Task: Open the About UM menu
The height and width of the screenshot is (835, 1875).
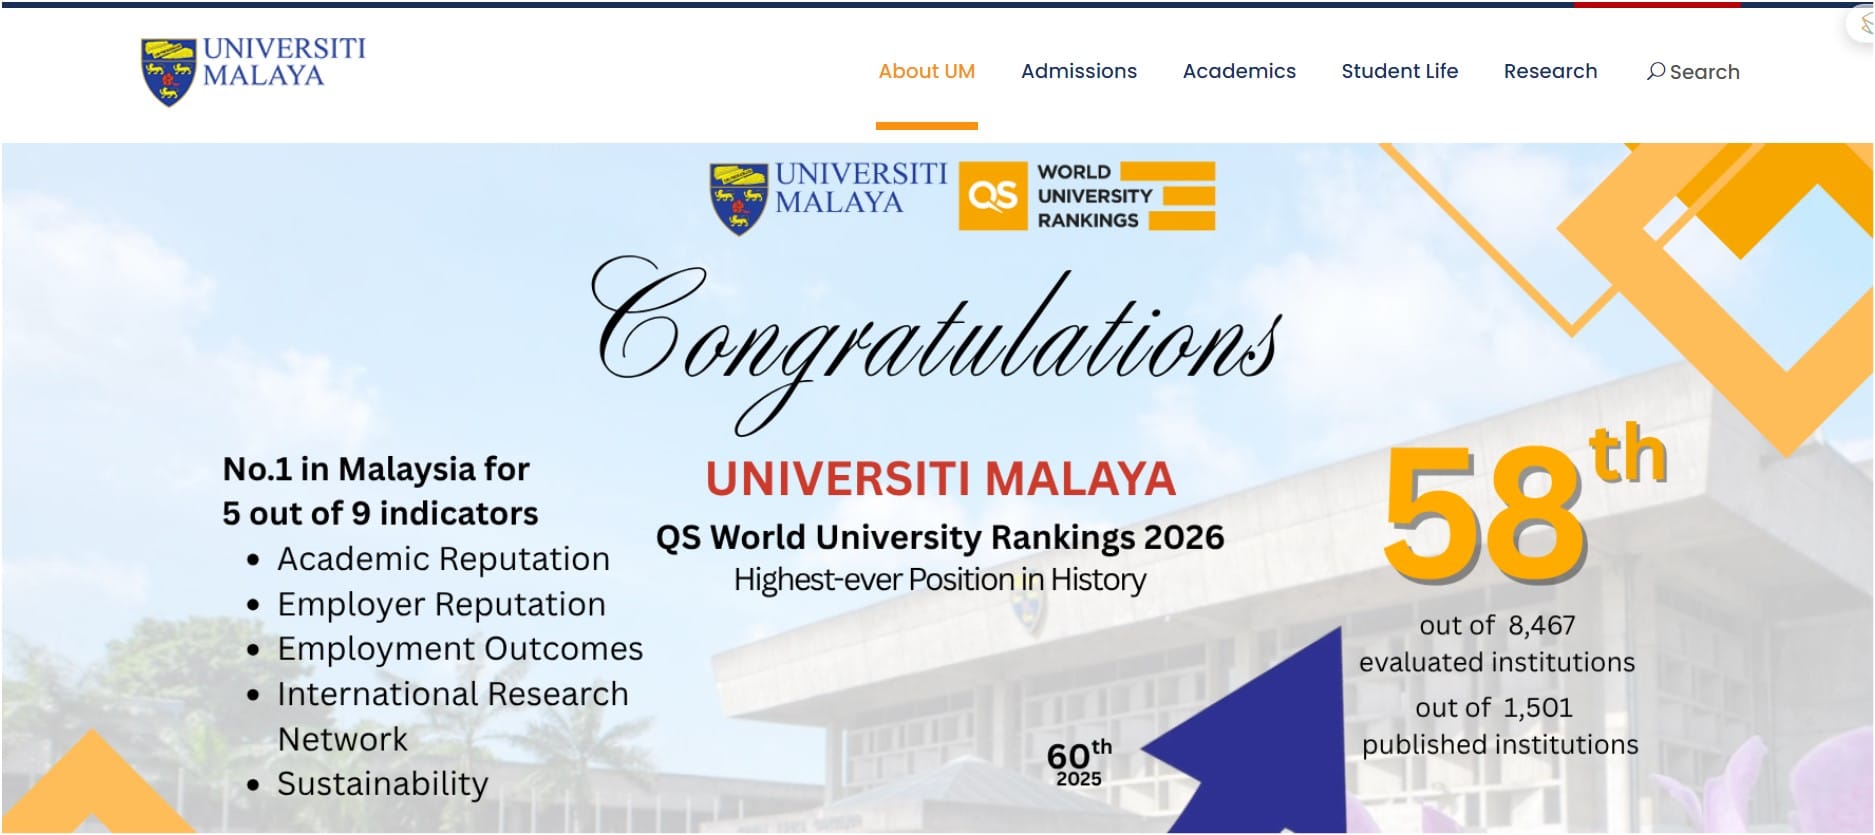Action: 926,71
